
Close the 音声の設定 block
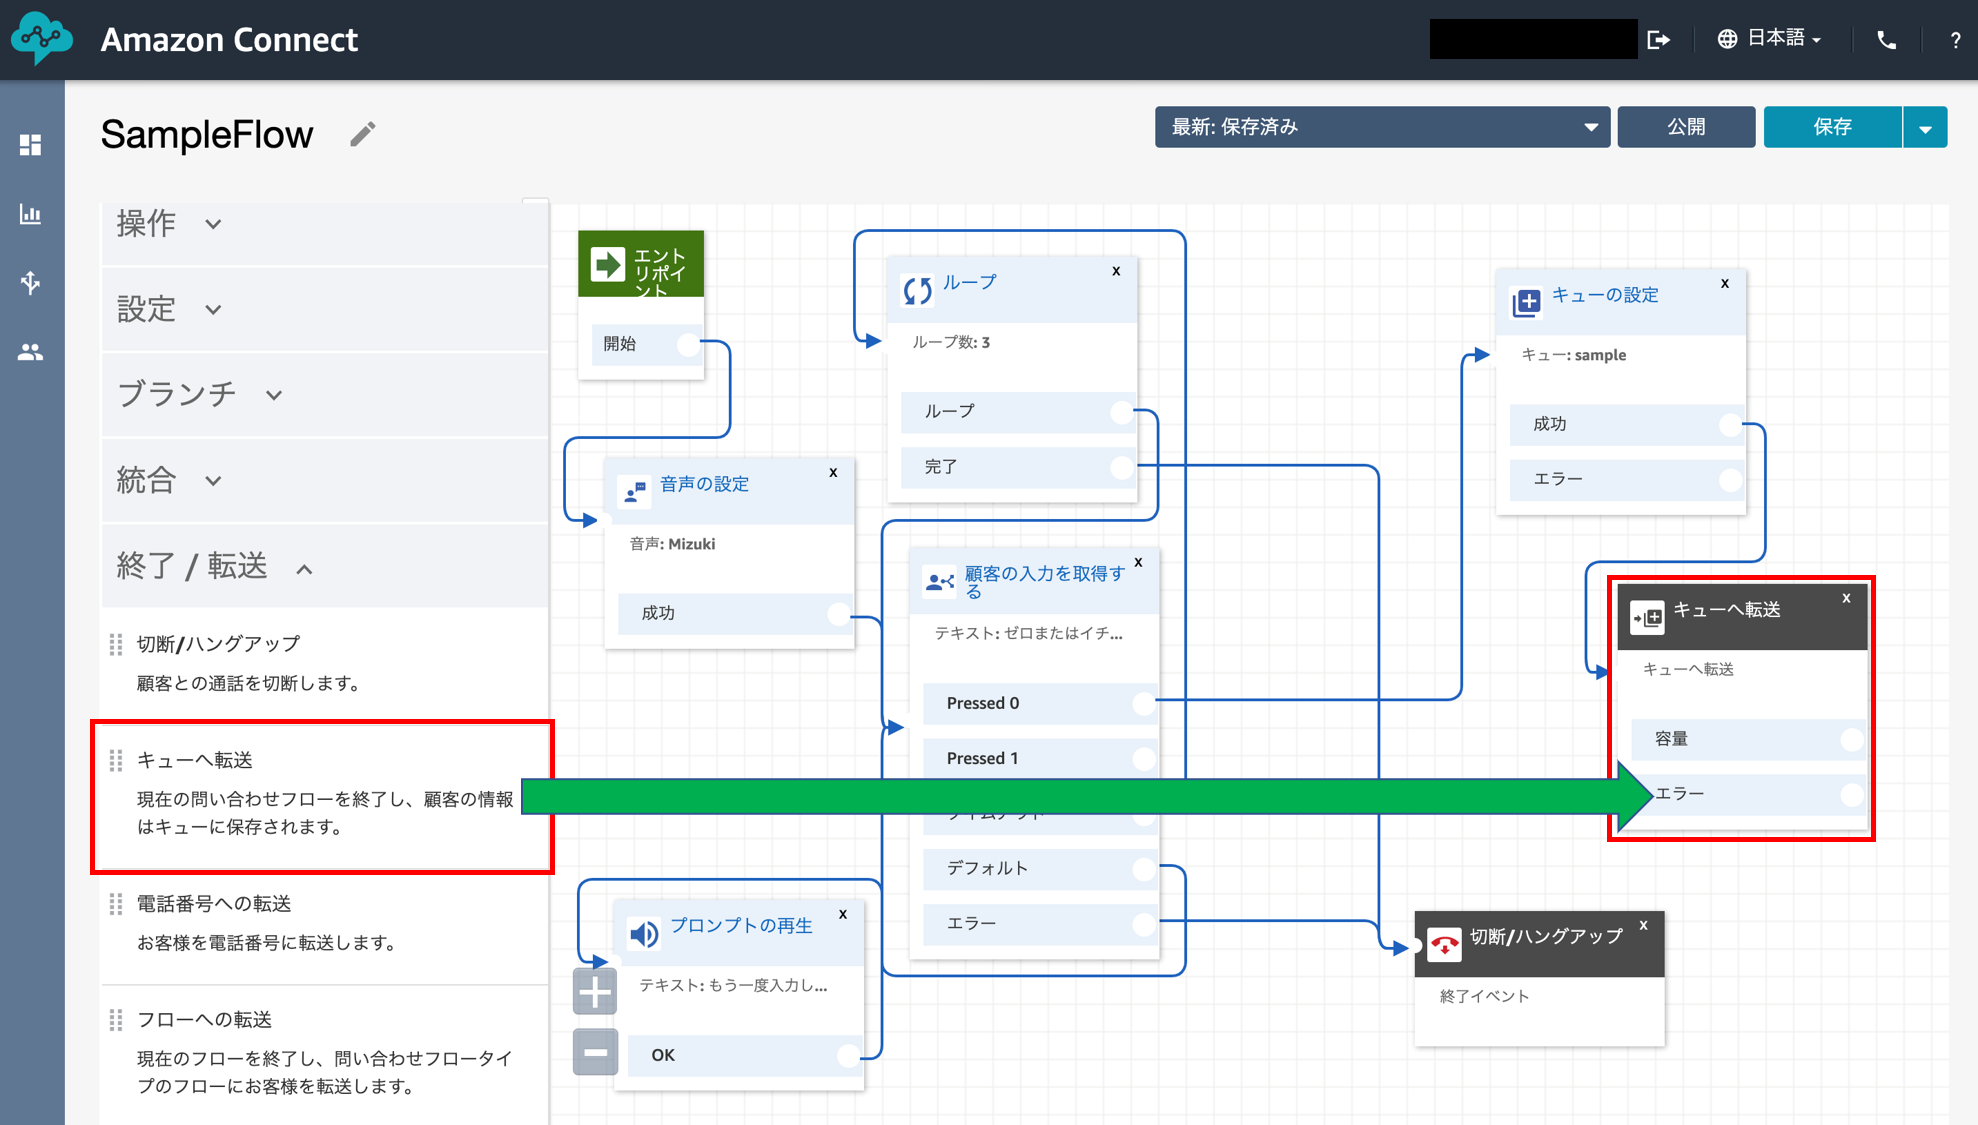coord(833,472)
